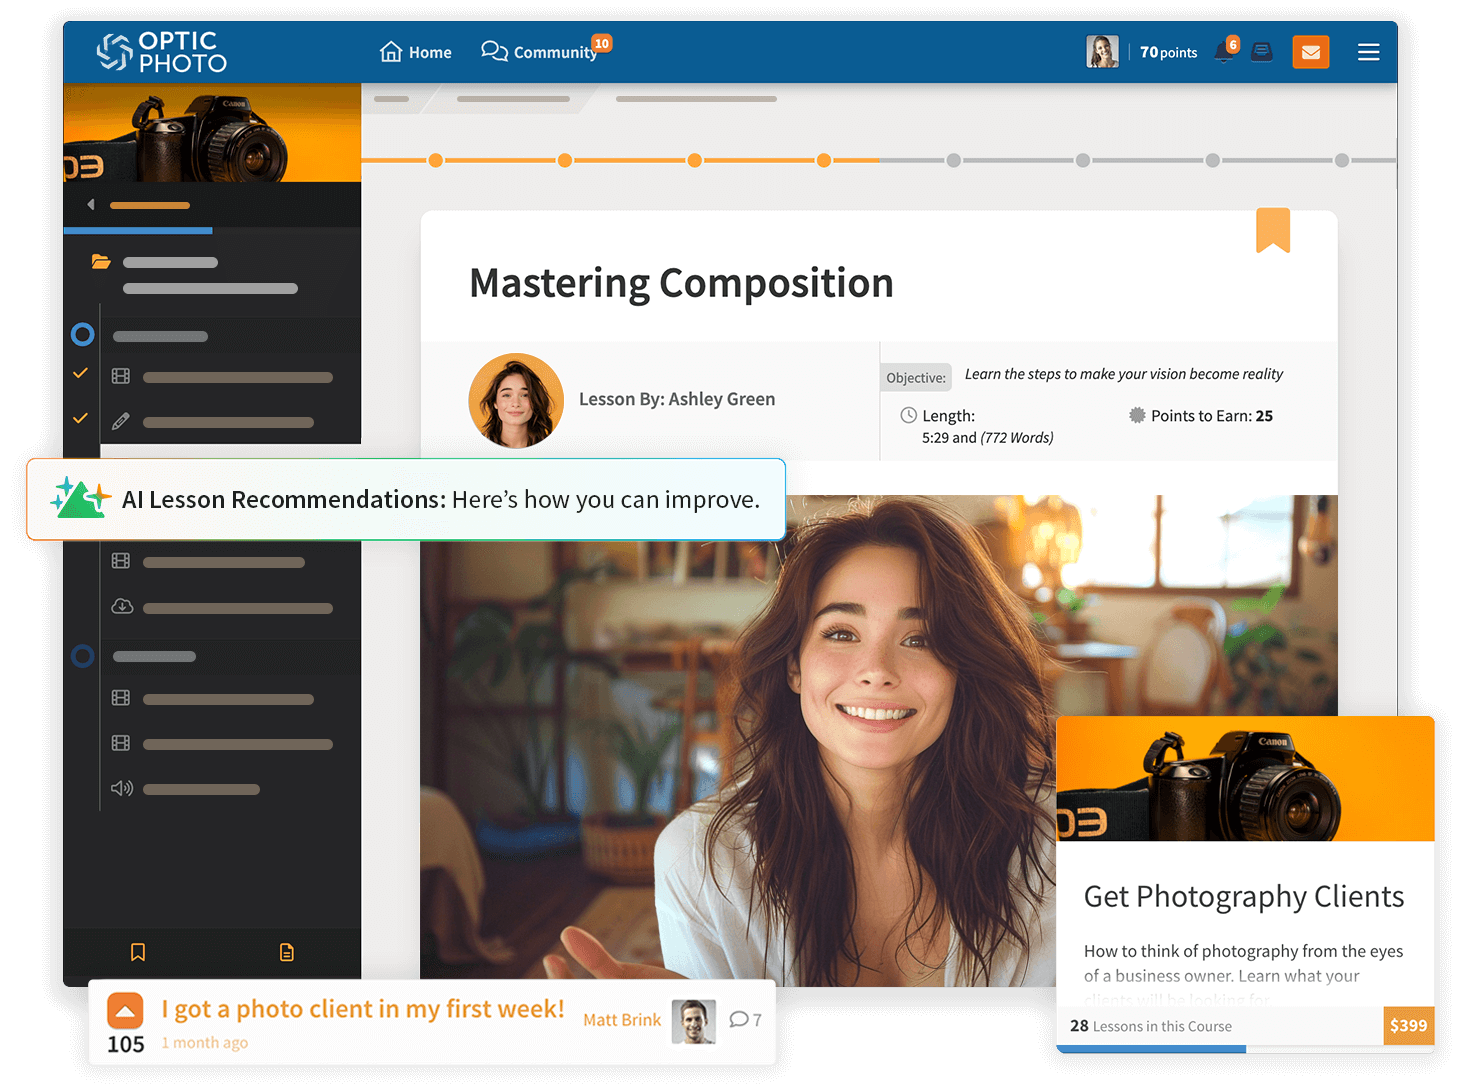
Task: Open the AI Lesson Recommendations banner
Action: [406, 499]
